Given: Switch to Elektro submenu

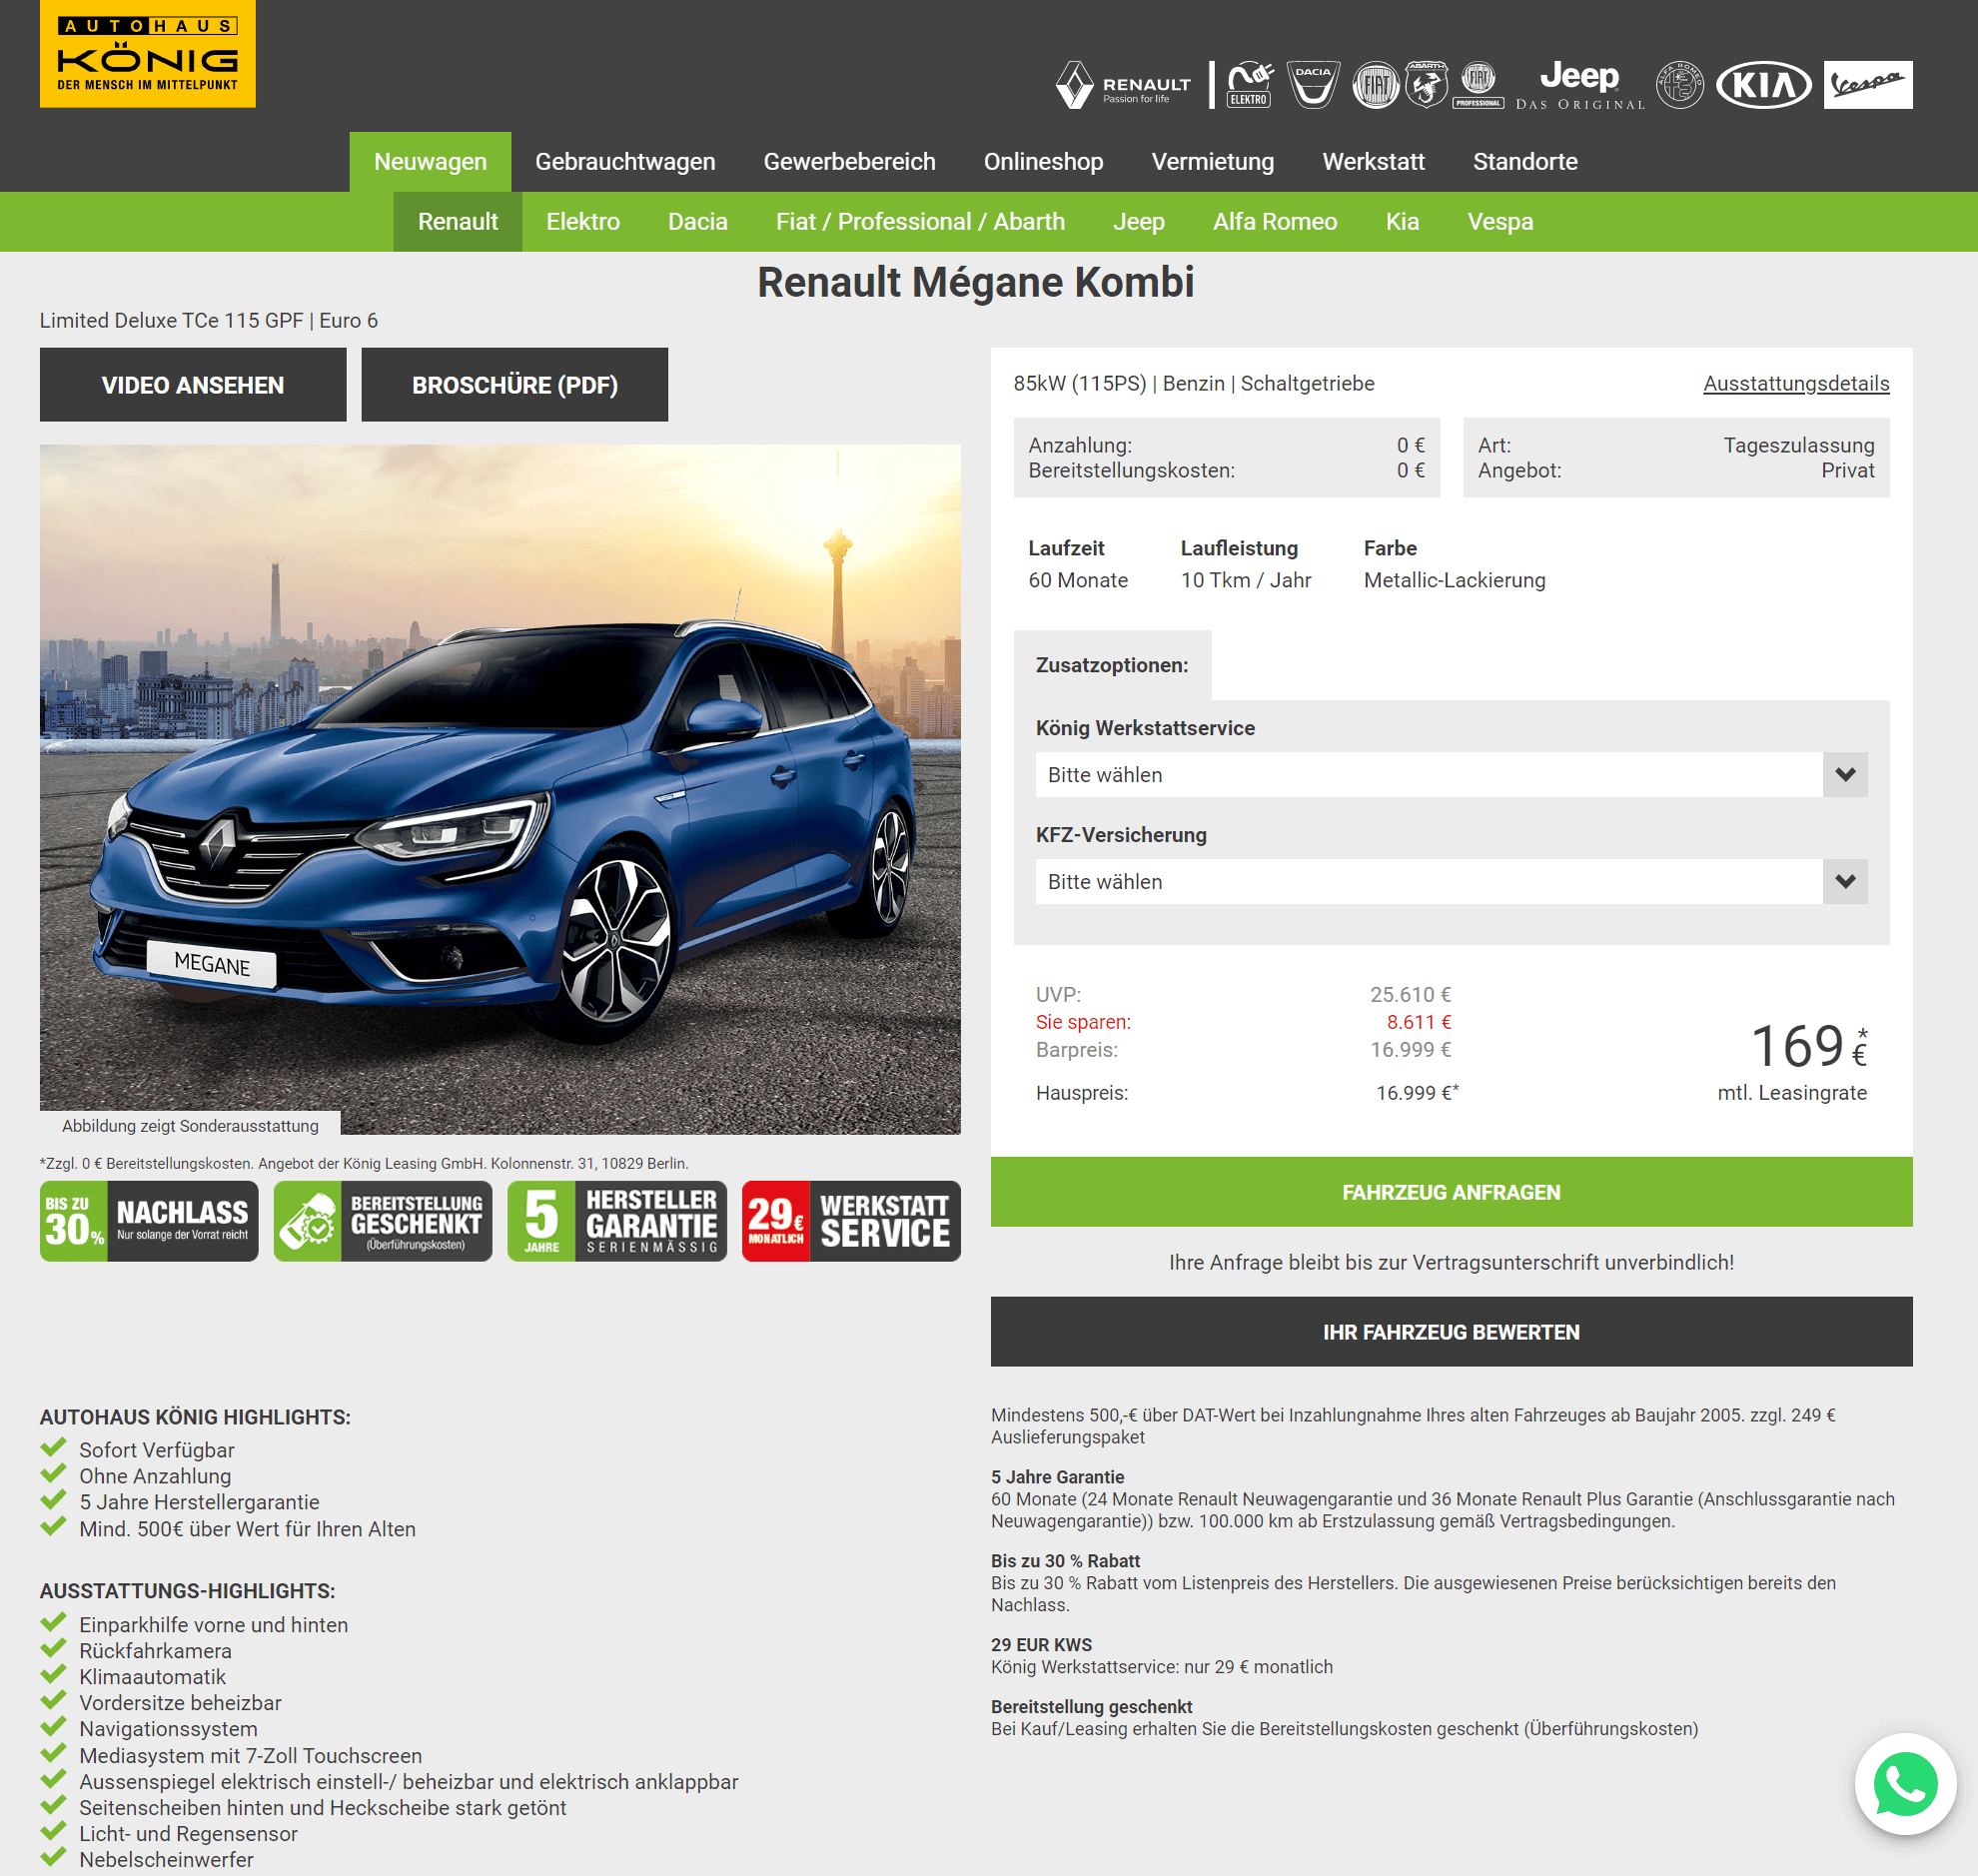Looking at the screenshot, I should 583,222.
